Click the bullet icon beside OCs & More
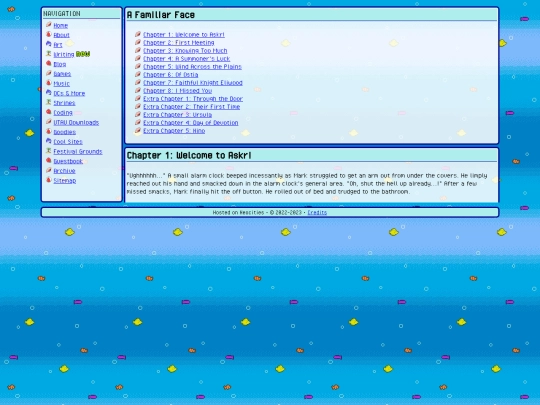 tap(49, 93)
